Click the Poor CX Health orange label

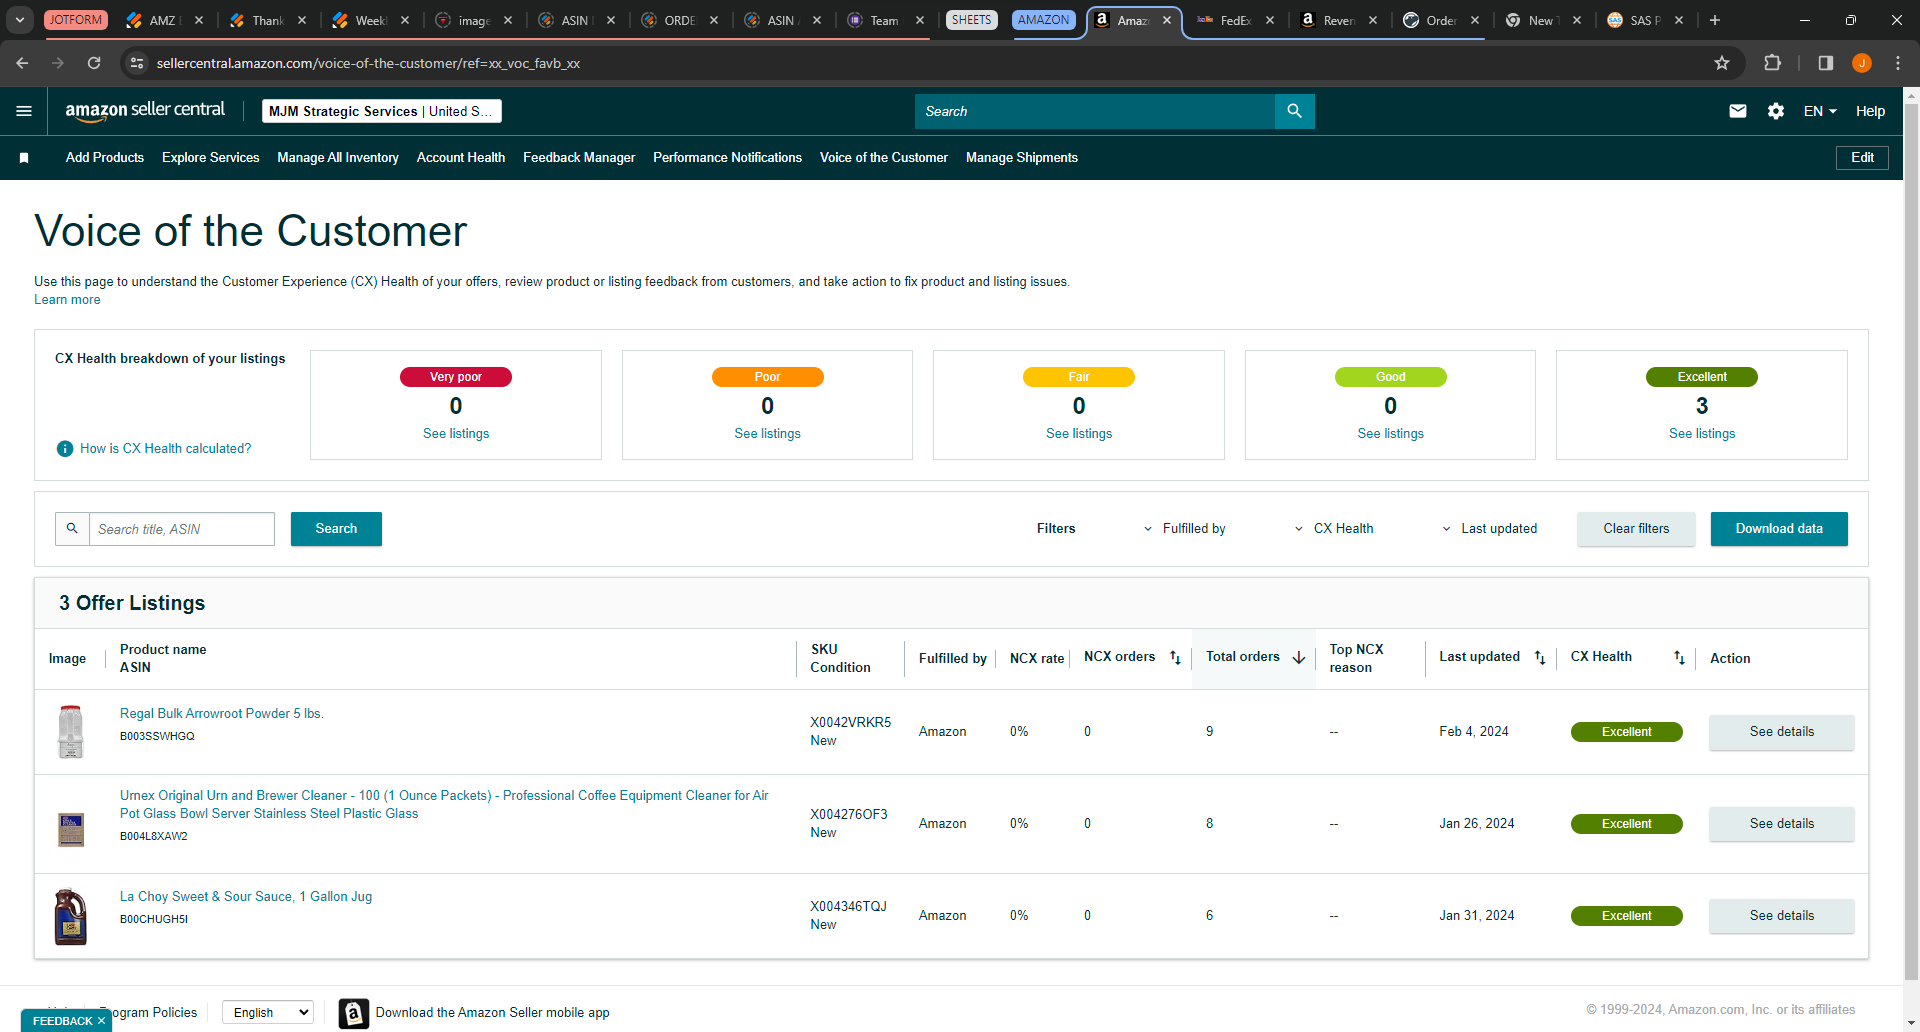(x=768, y=377)
